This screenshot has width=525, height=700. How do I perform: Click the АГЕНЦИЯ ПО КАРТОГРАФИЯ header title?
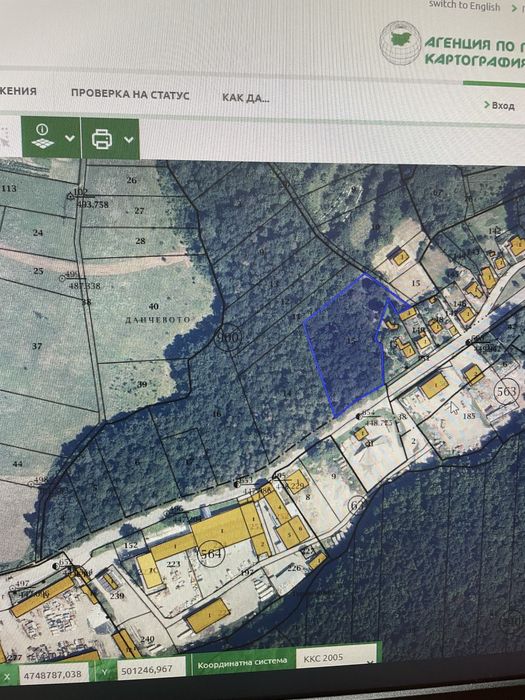[x=474, y=51]
